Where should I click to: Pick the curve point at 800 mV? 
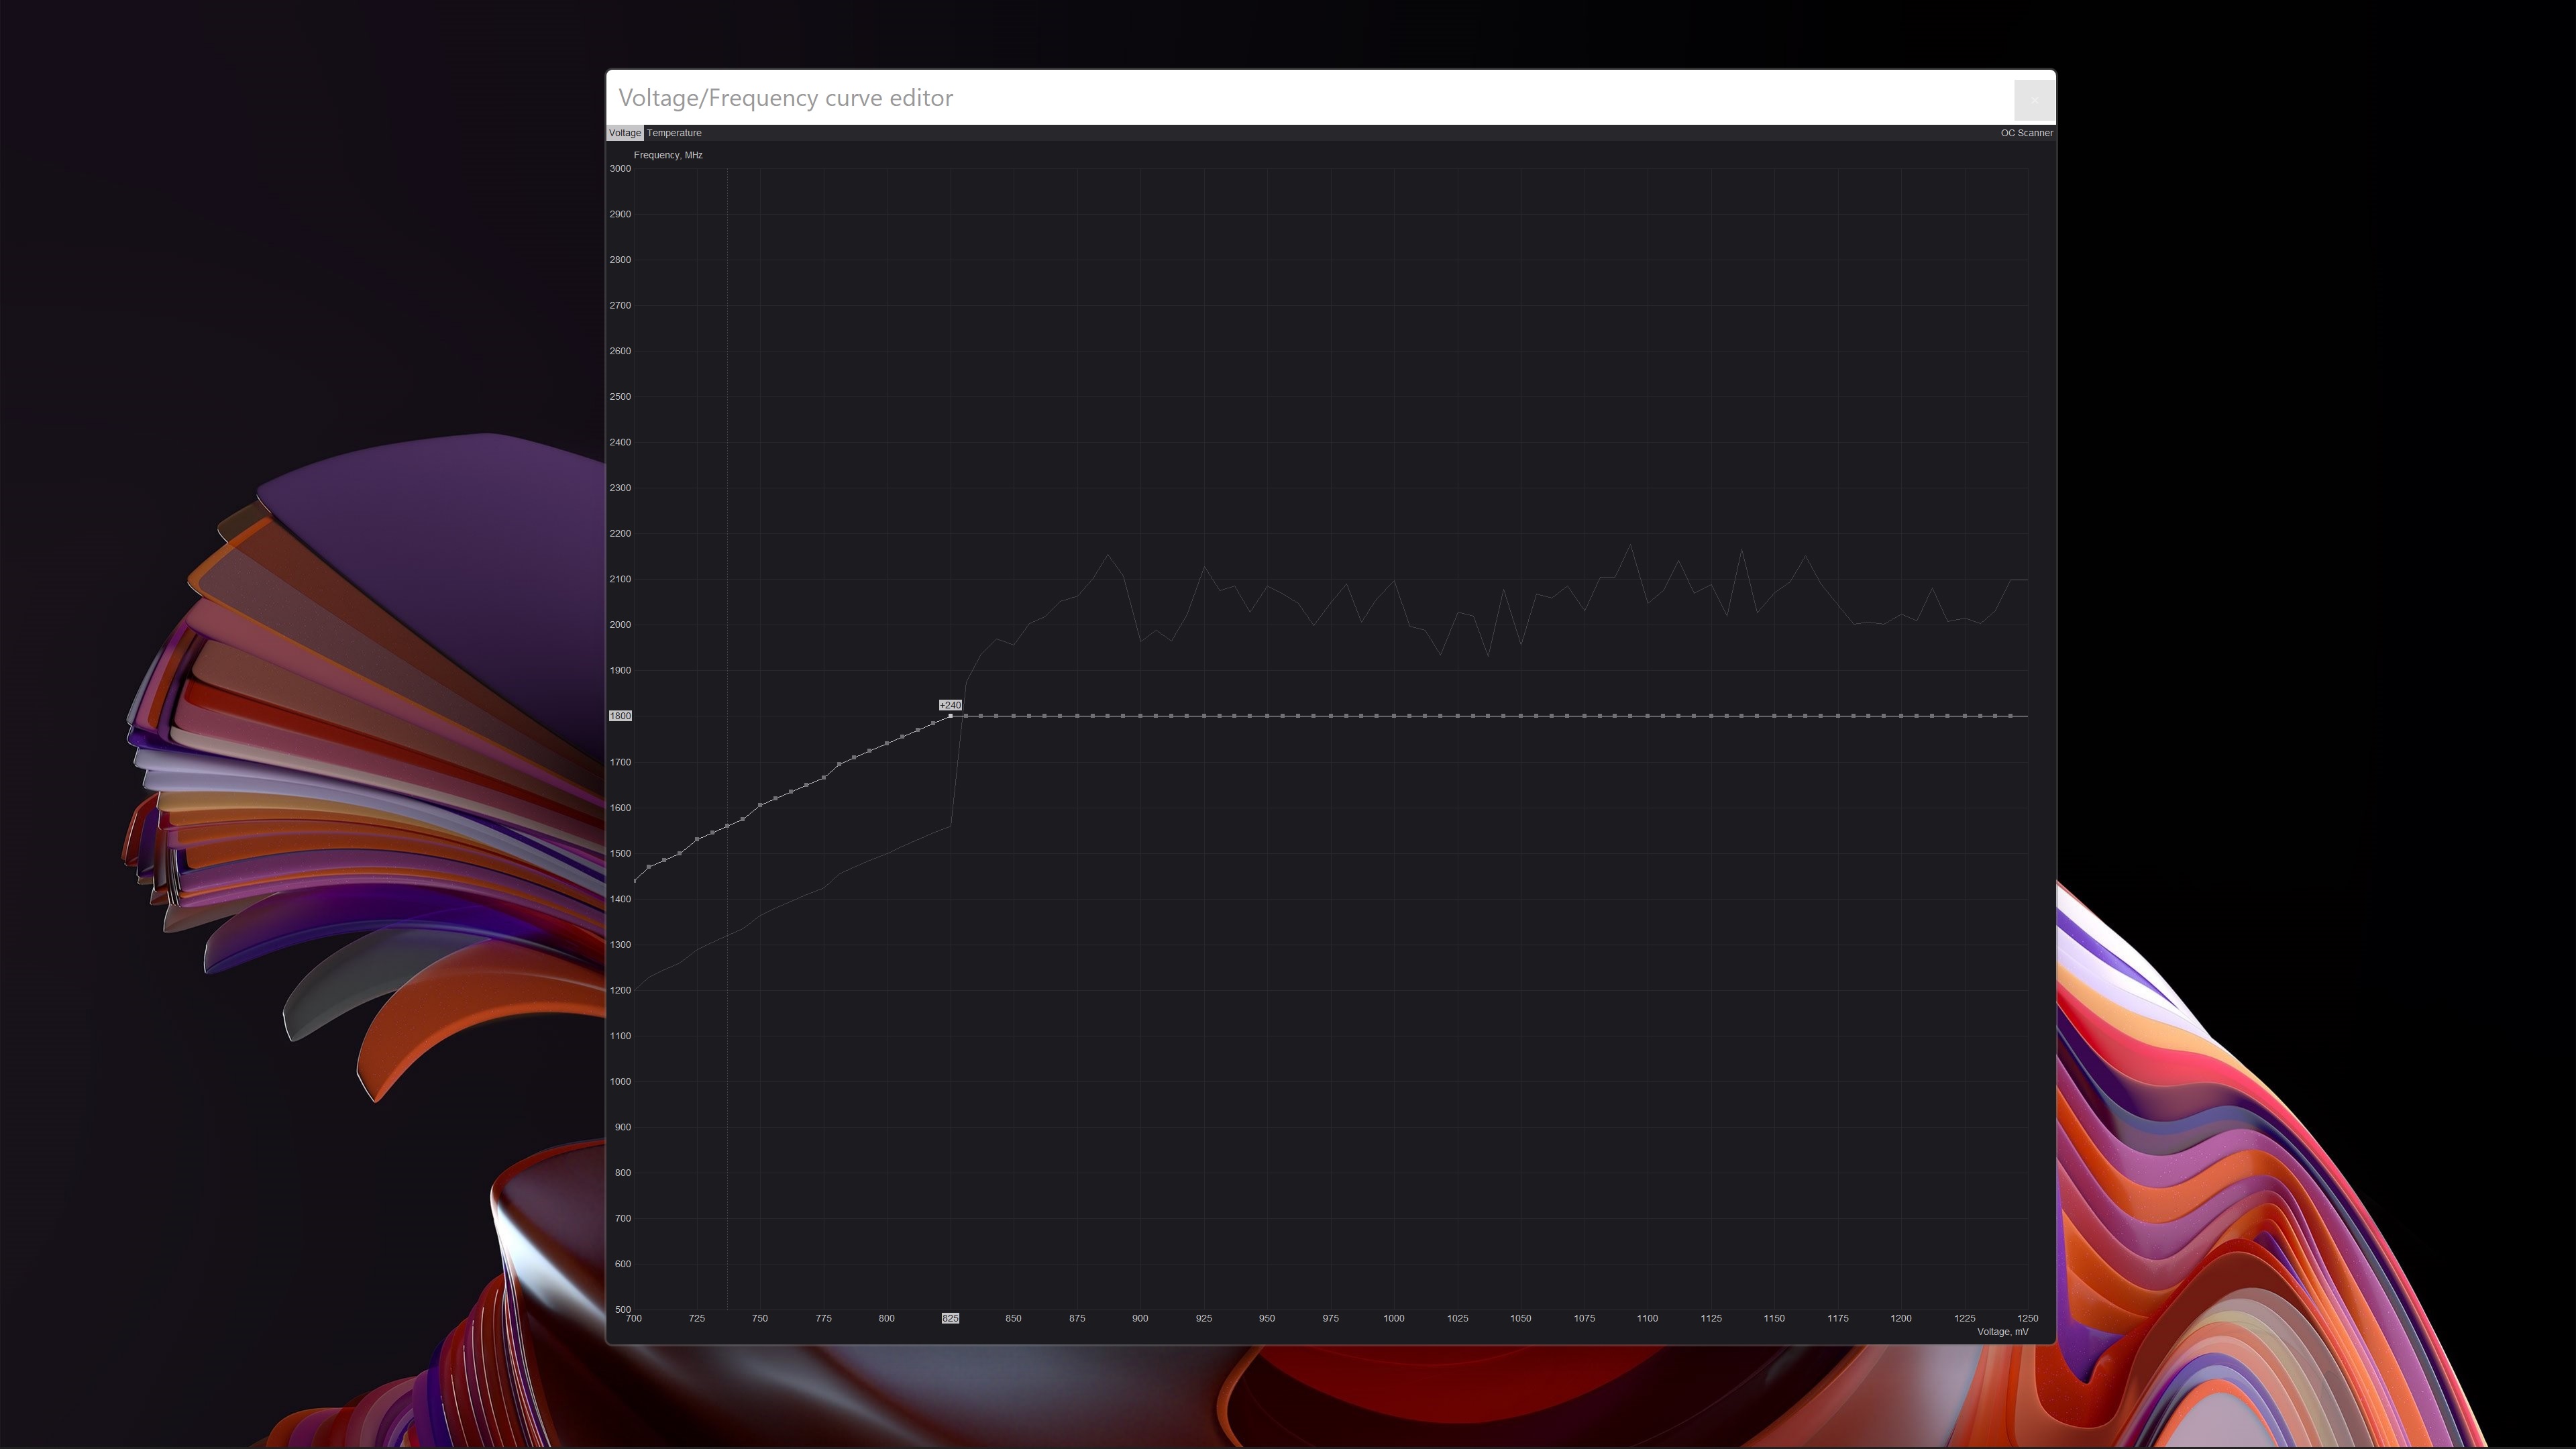pos(887,743)
